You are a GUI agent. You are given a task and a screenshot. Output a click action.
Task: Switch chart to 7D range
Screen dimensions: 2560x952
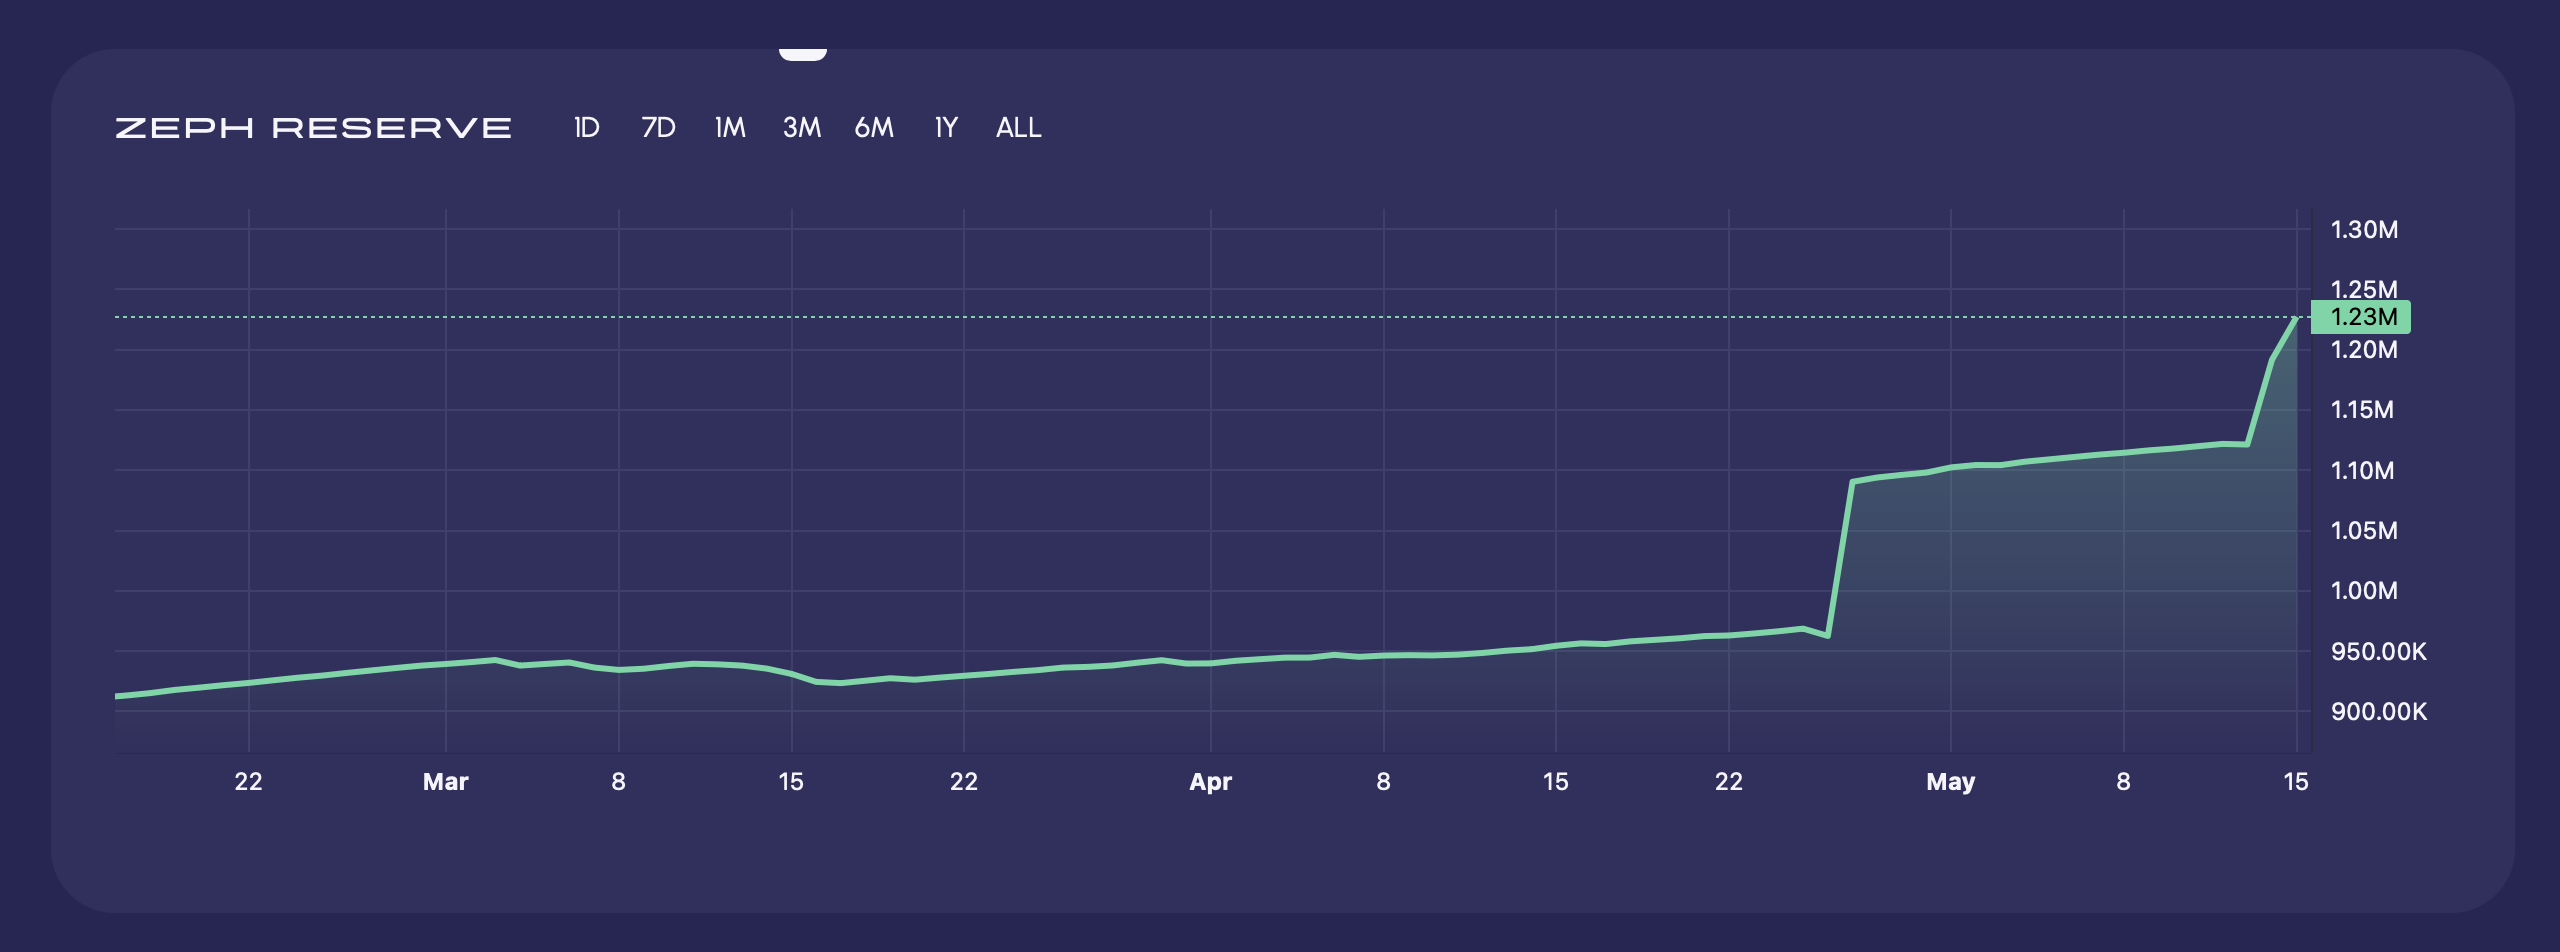pyautogui.click(x=658, y=128)
